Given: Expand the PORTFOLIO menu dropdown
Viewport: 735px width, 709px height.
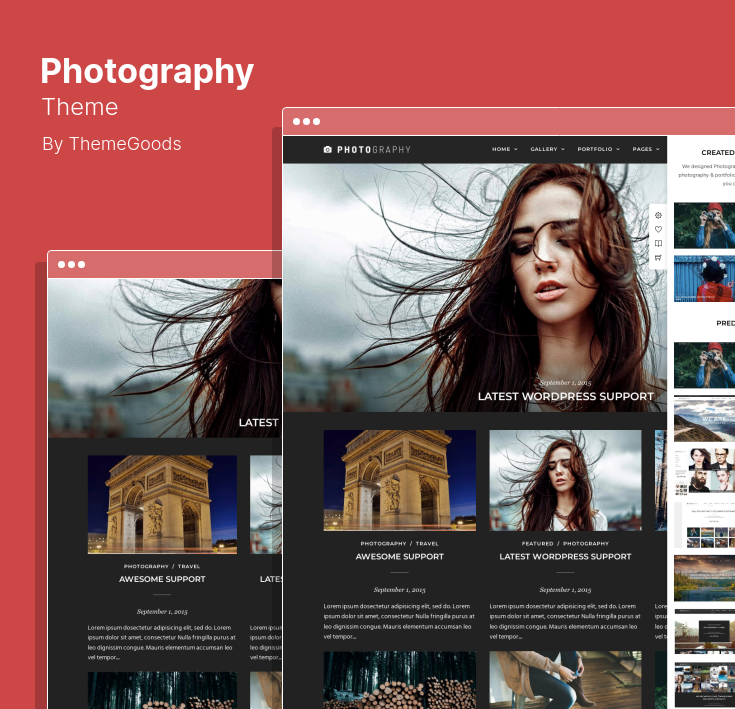Looking at the screenshot, I should [599, 149].
